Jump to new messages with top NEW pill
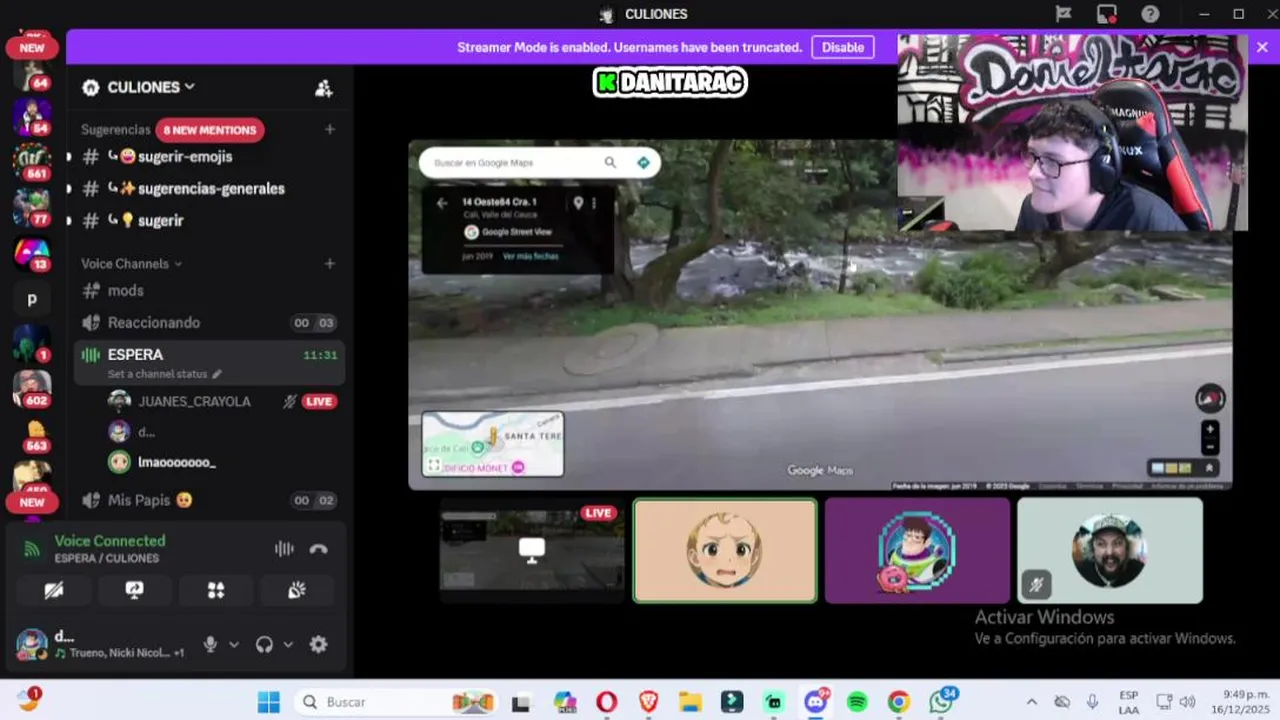This screenshot has width=1280, height=720. [32, 47]
